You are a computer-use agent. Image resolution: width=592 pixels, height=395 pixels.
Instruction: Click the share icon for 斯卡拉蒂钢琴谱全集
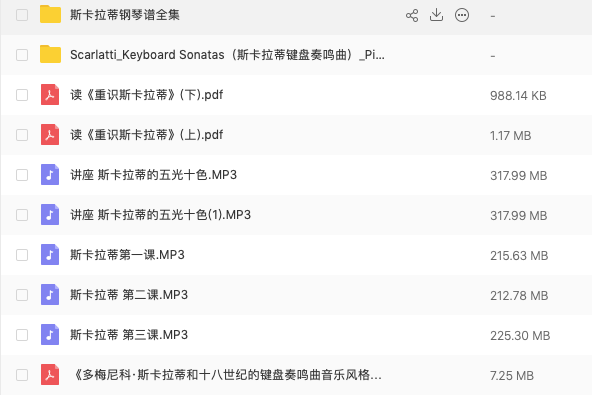click(x=412, y=15)
